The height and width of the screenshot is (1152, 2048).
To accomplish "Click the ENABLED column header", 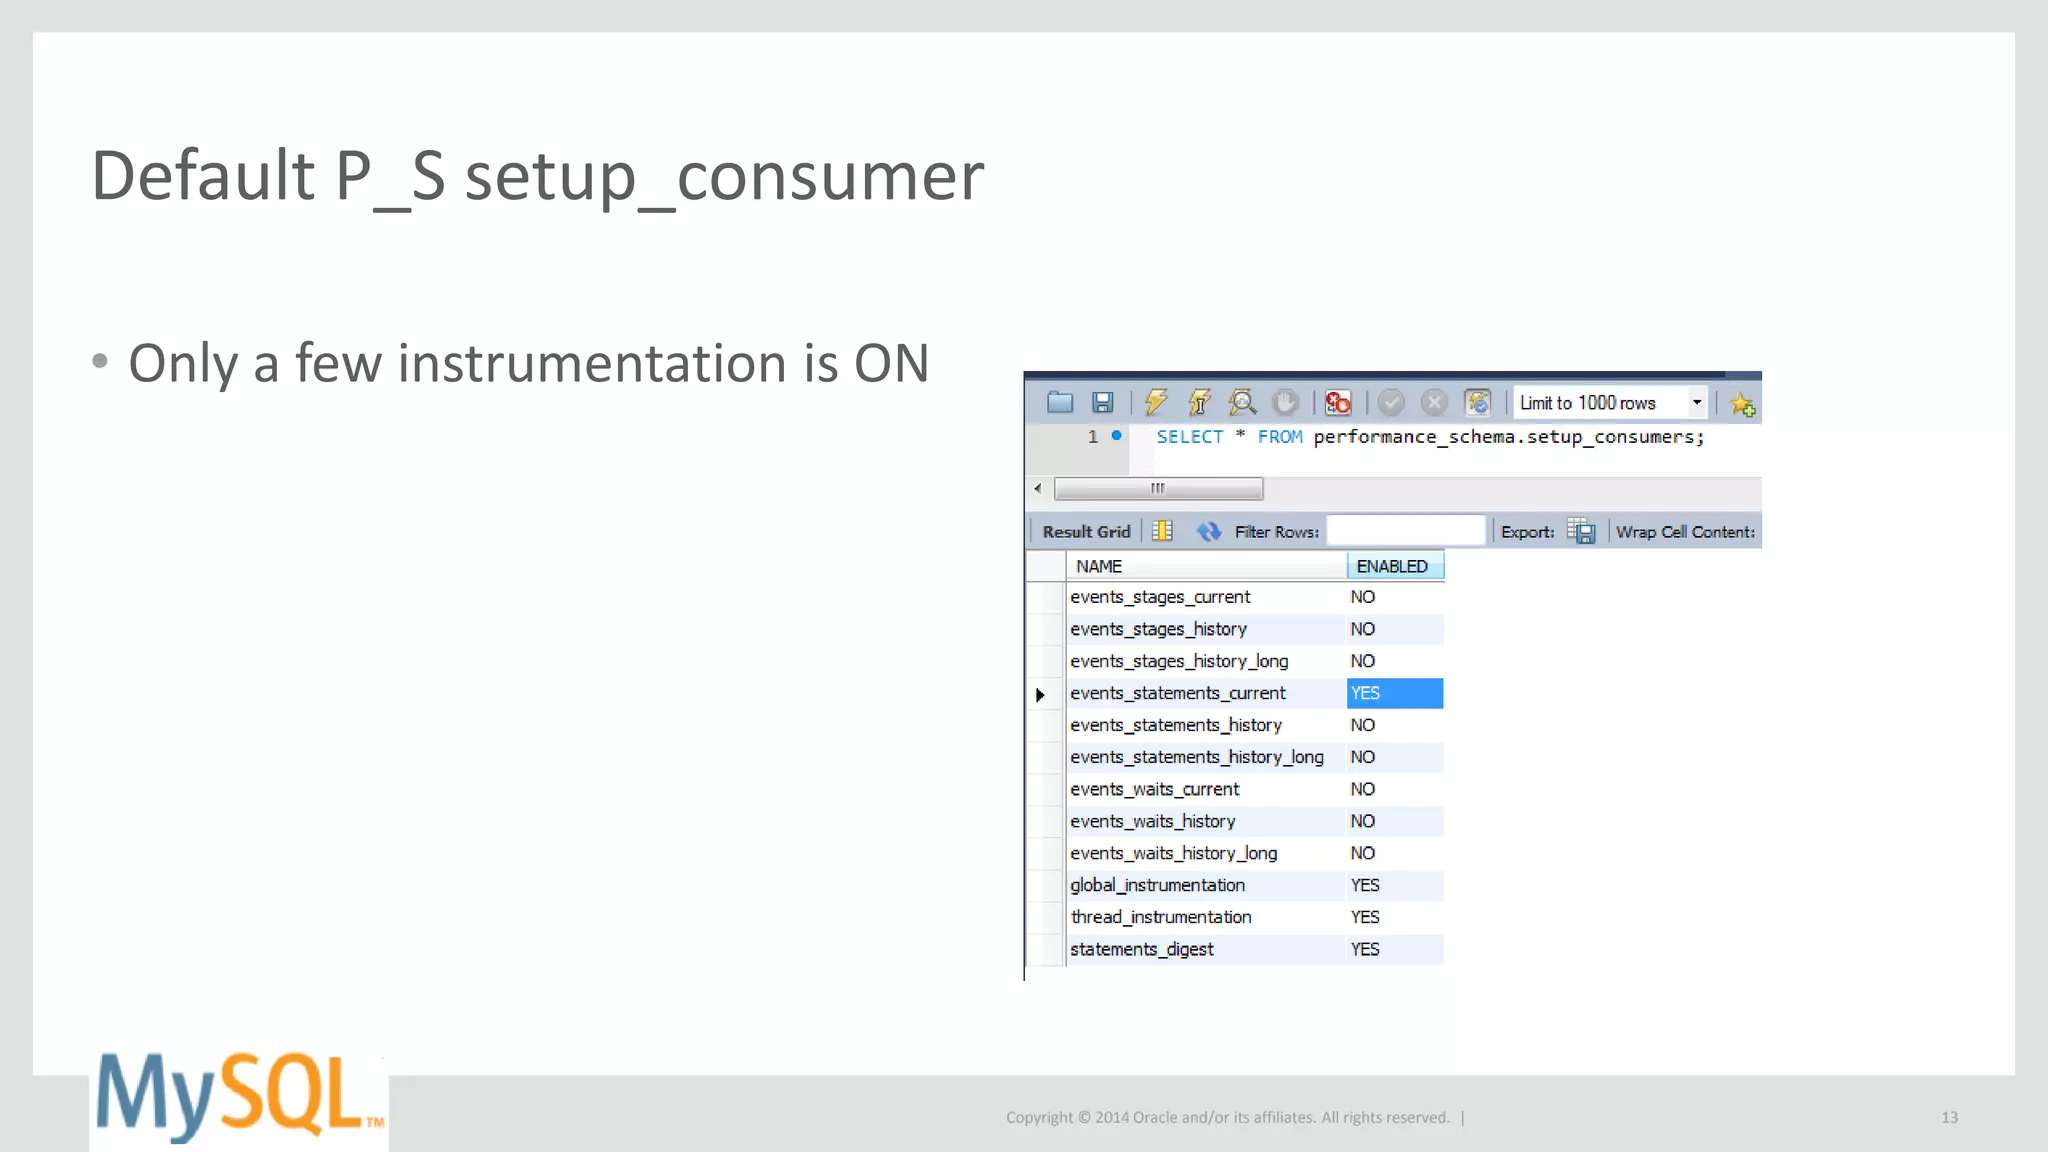I will [x=1393, y=566].
